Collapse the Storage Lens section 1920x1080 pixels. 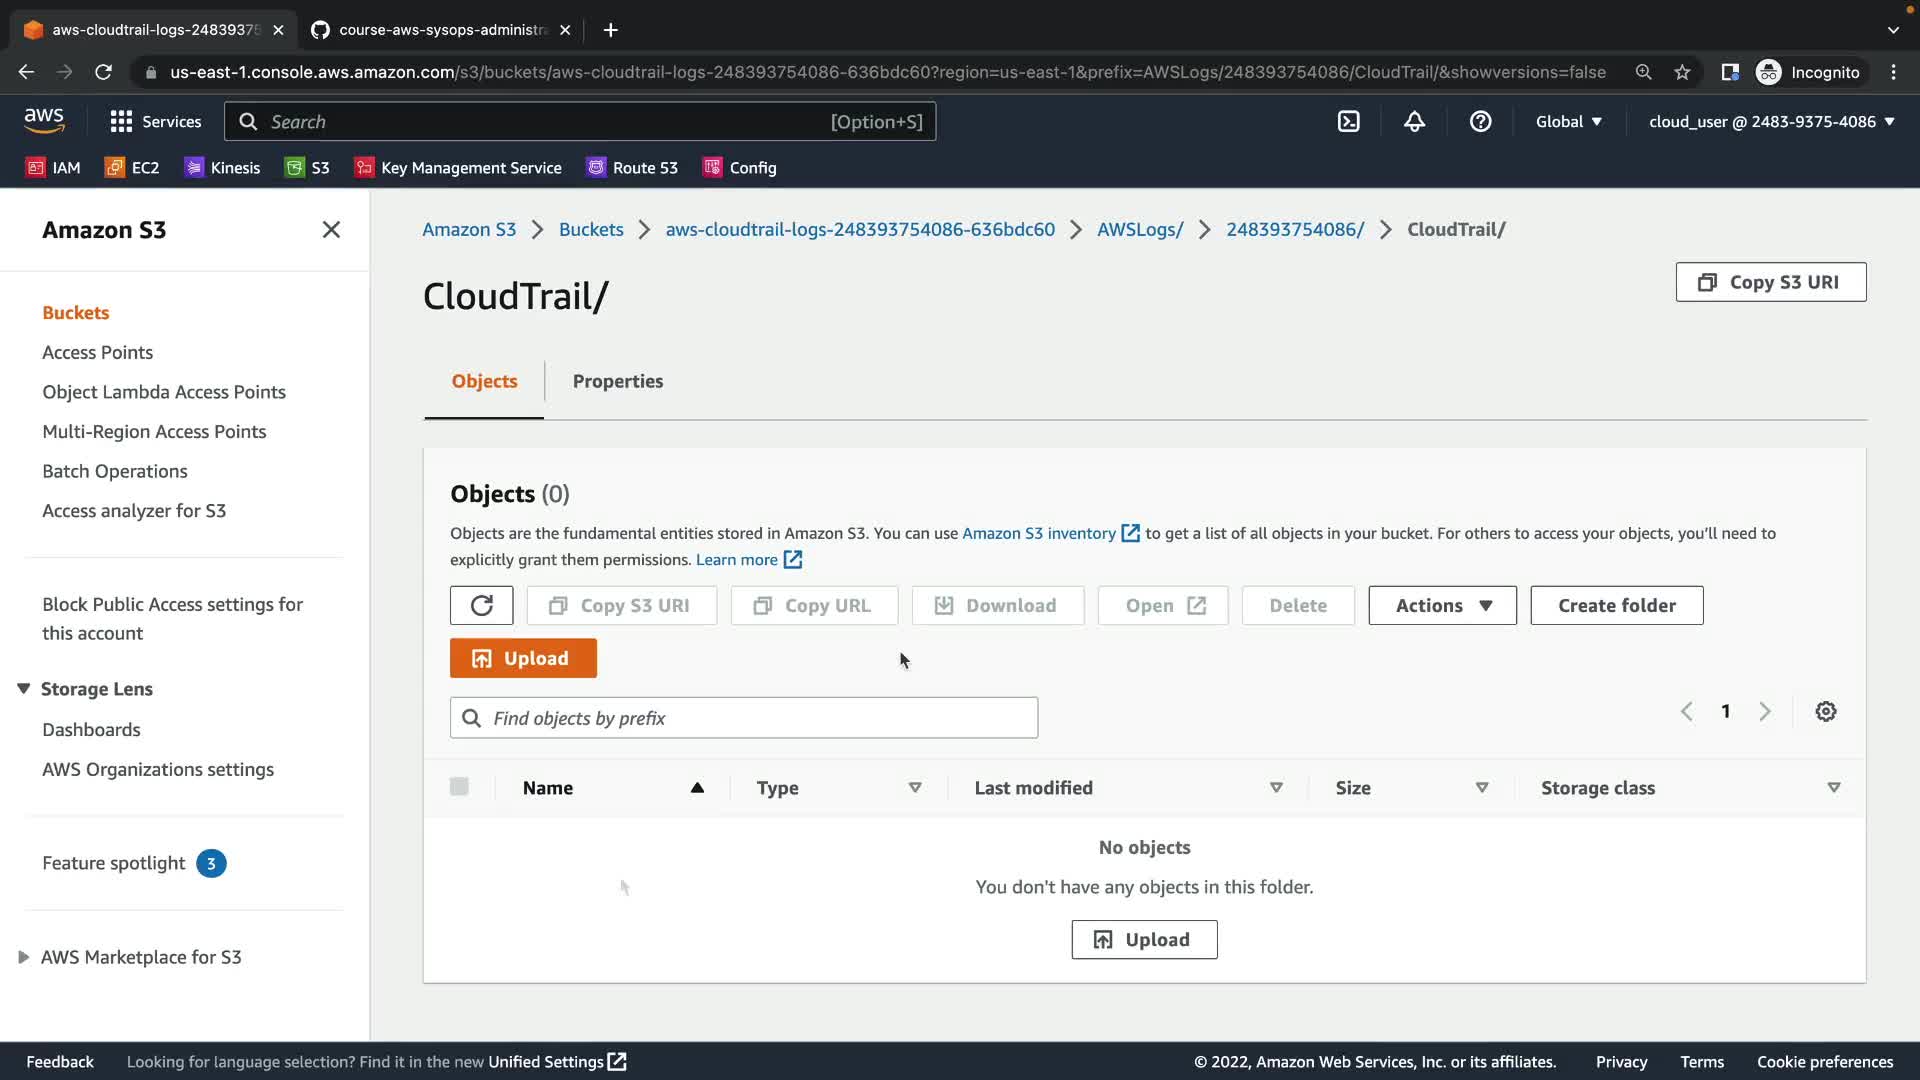pyautogui.click(x=24, y=689)
